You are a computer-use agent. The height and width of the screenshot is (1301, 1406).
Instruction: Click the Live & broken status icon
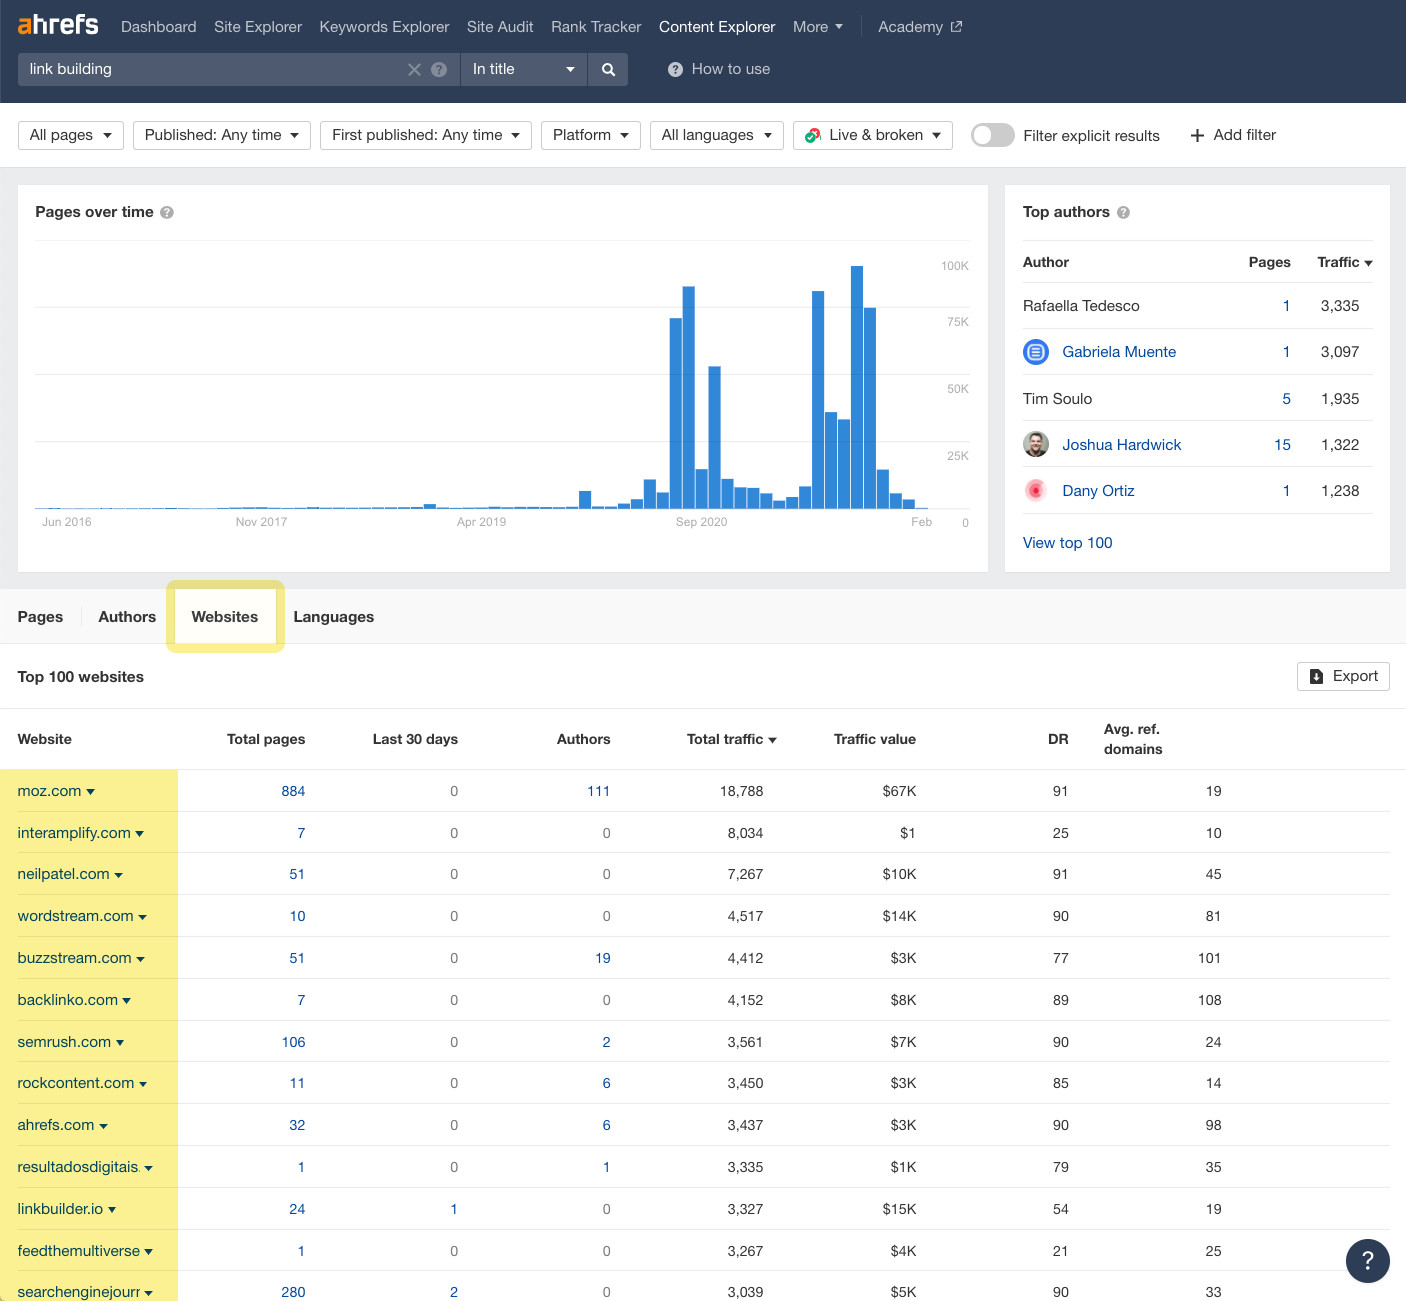click(x=813, y=135)
